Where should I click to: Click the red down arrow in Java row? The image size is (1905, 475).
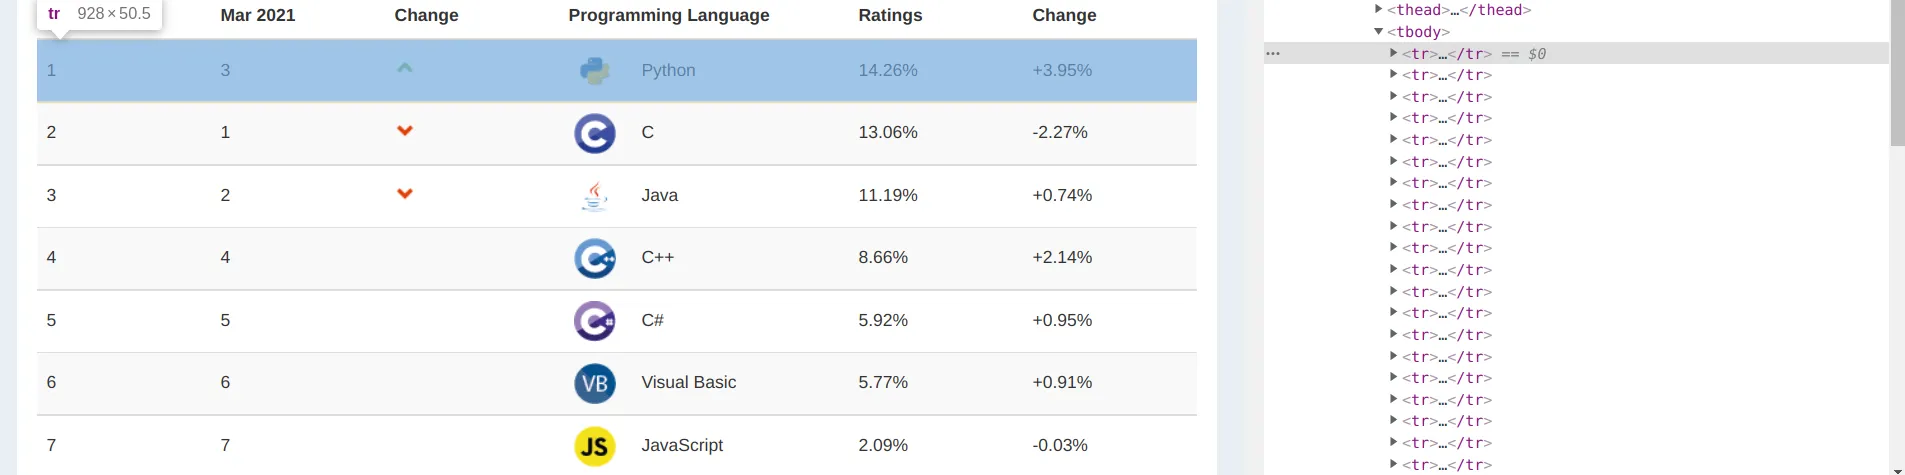[x=405, y=194]
